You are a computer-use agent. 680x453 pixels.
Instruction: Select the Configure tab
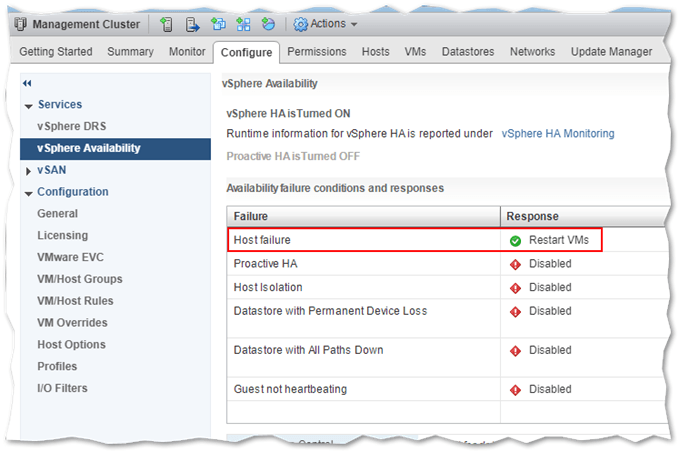(x=246, y=52)
